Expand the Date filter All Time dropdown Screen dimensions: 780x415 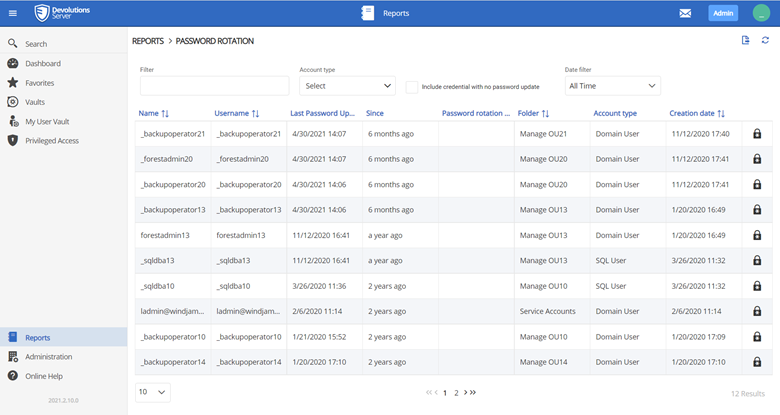point(612,86)
